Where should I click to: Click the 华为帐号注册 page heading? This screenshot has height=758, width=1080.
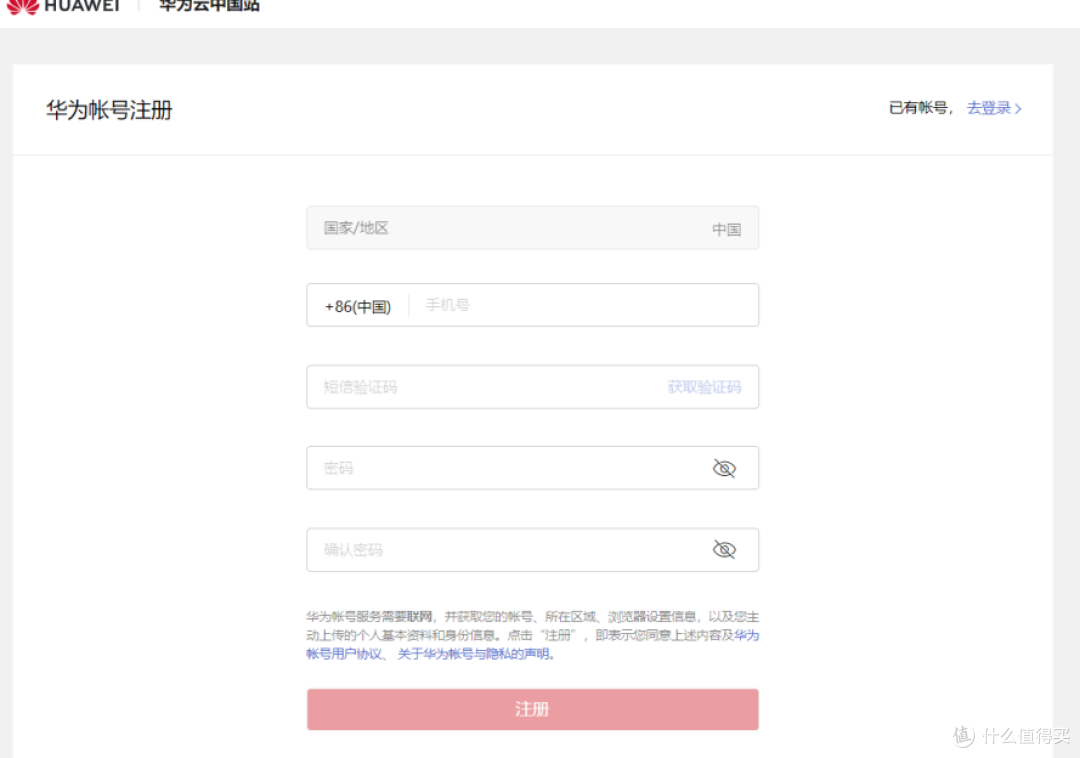(109, 110)
